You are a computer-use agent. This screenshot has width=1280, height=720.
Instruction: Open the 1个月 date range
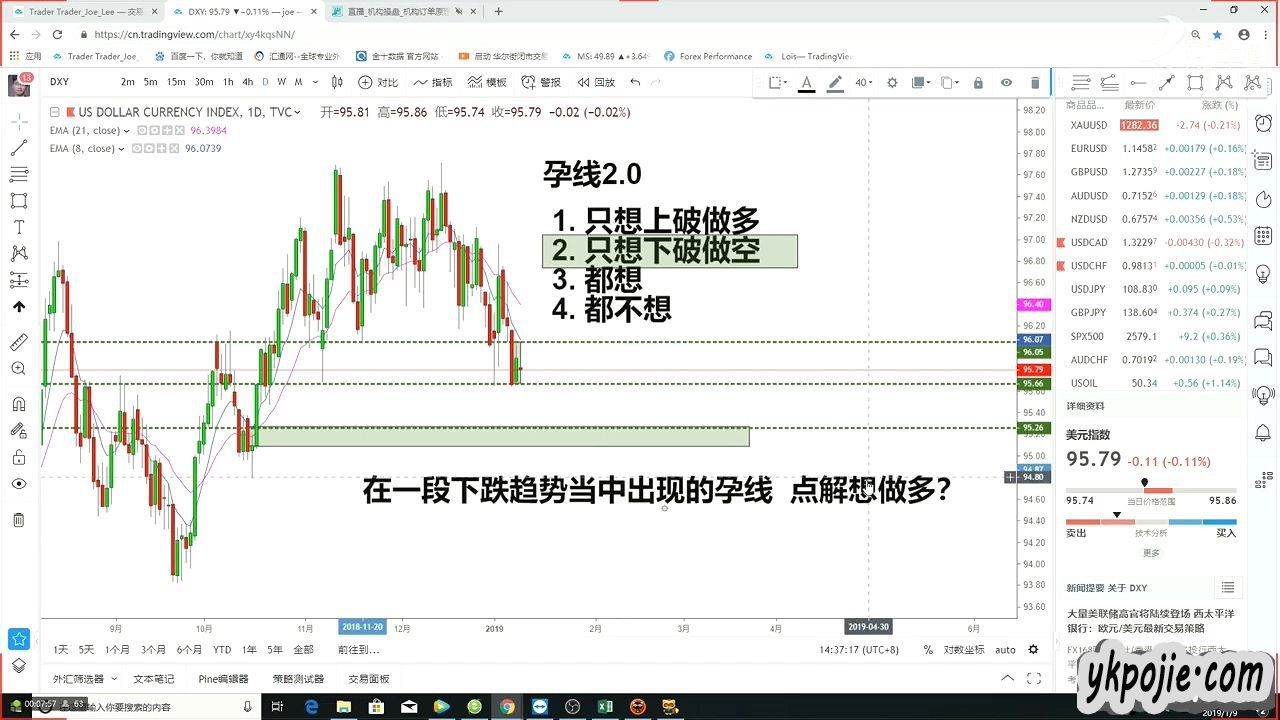click(117, 650)
